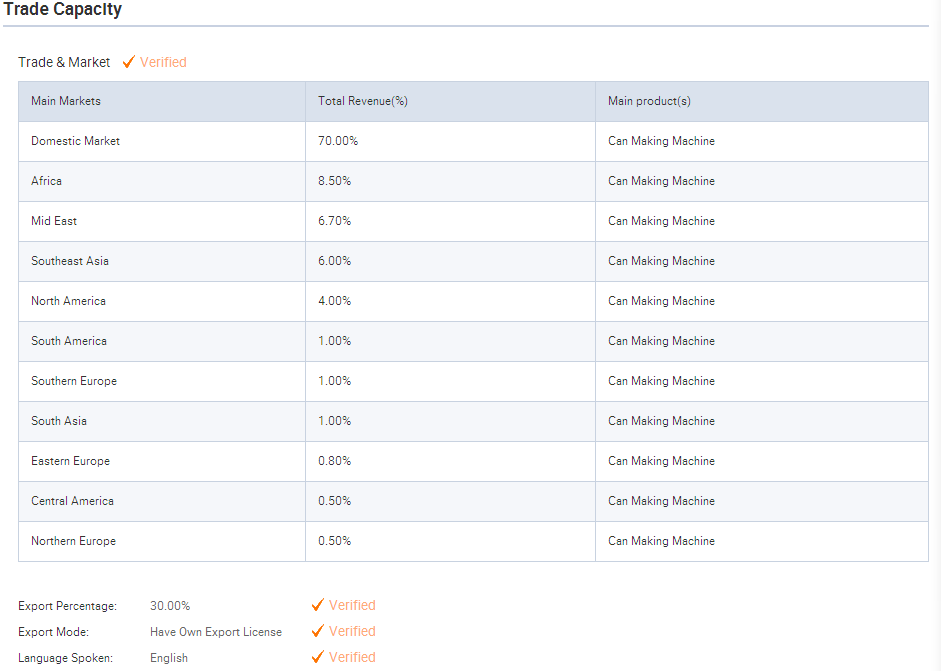Click Verified text for Export Percentage

(x=352, y=605)
